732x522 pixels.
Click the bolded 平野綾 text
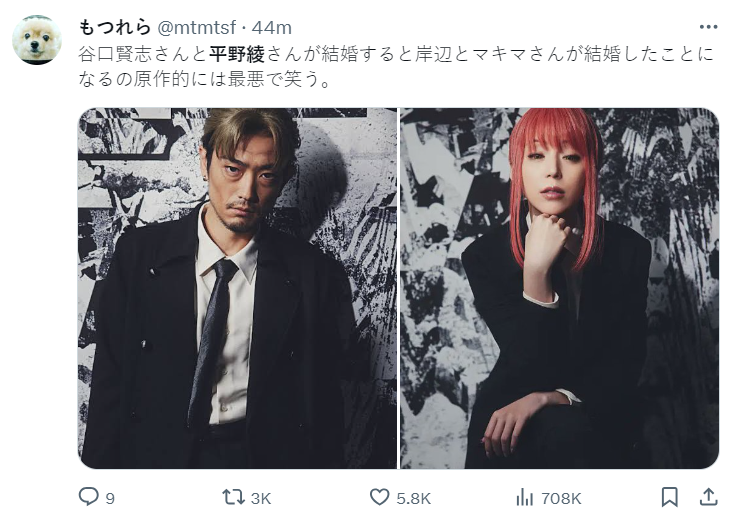coord(237,54)
